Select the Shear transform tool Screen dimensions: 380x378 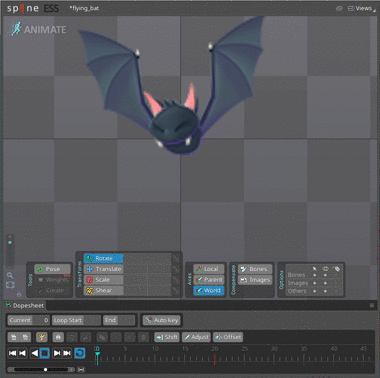[104, 290]
